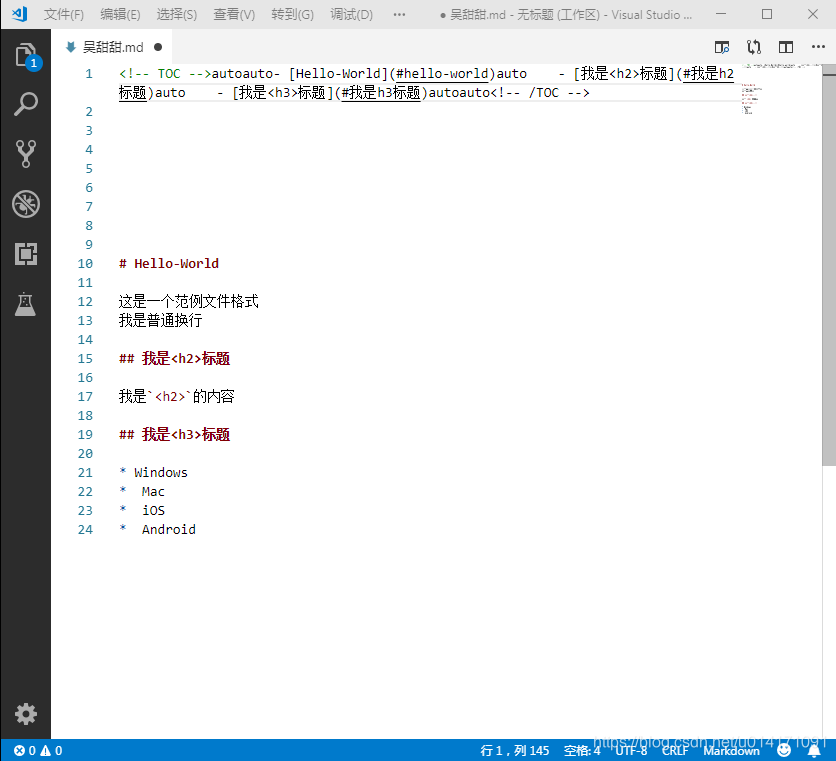The height and width of the screenshot is (761, 836).
Task: Click the errors count in status bar
Action: coord(25,750)
